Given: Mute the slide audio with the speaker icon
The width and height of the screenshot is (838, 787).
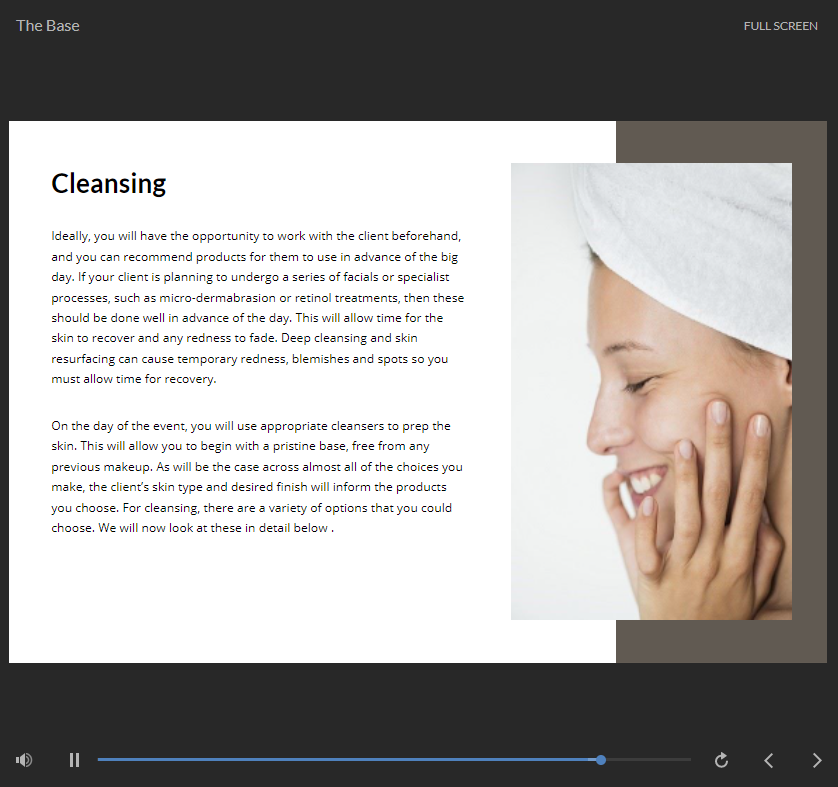Looking at the screenshot, I should 24,760.
